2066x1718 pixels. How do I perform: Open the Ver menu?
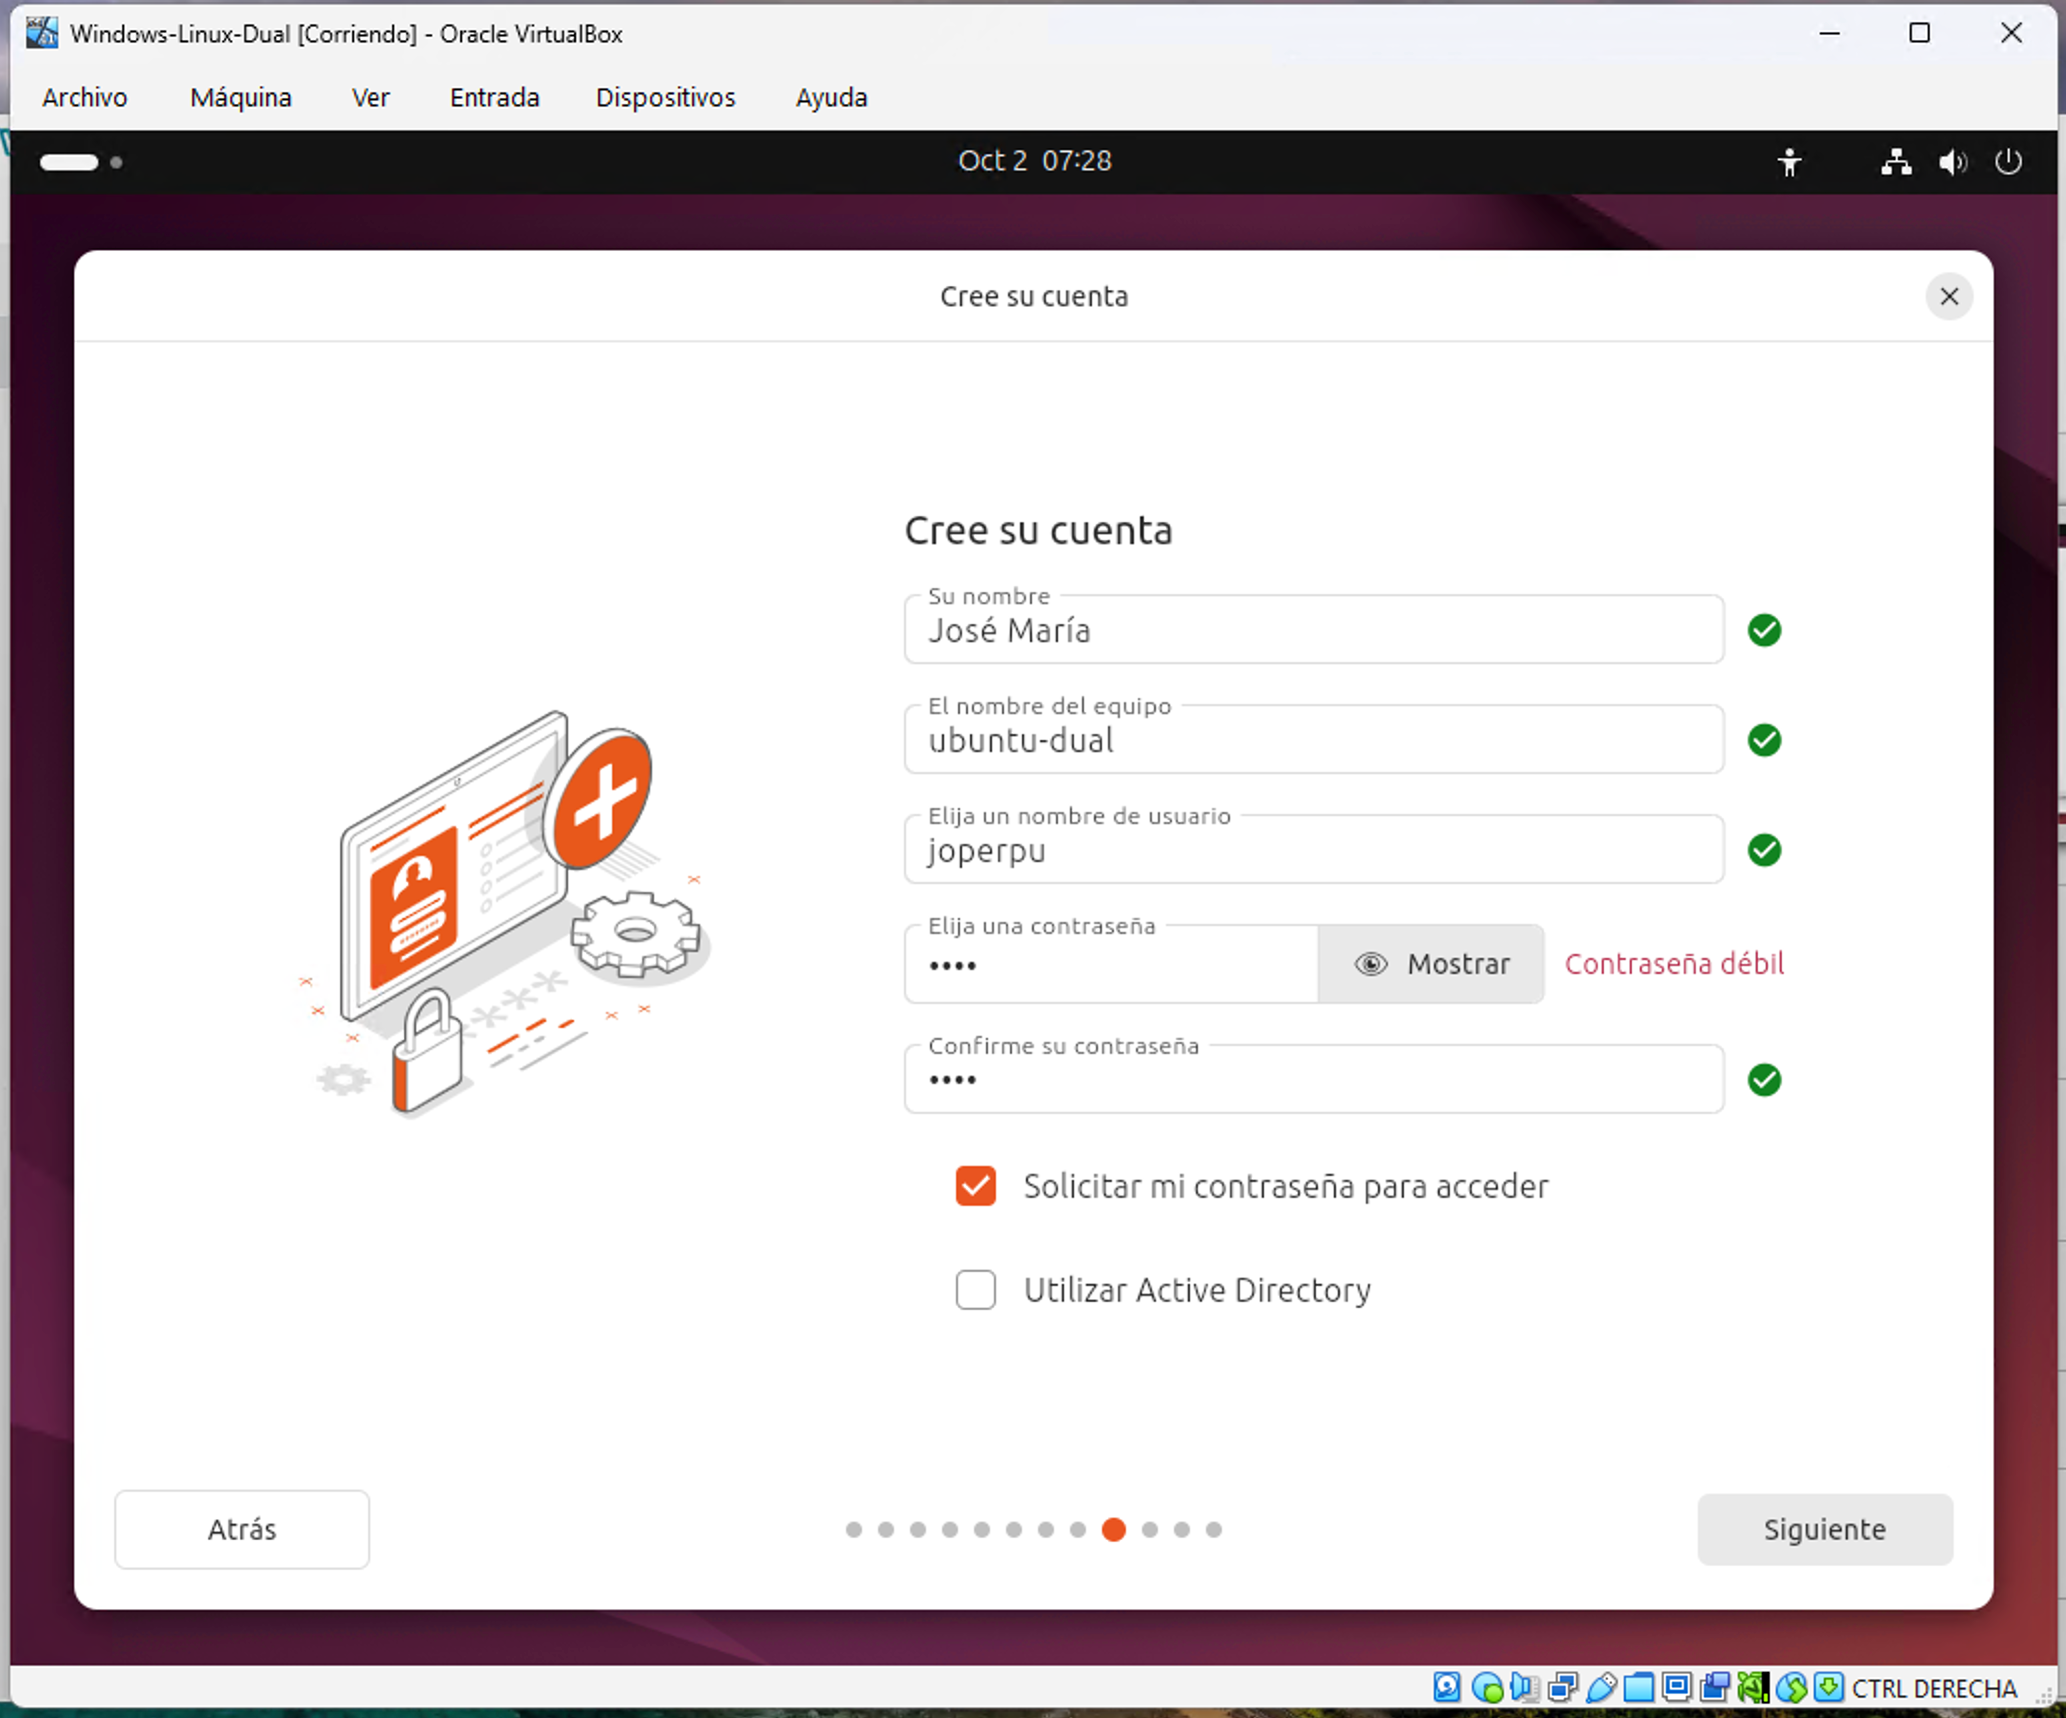click(x=370, y=97)
